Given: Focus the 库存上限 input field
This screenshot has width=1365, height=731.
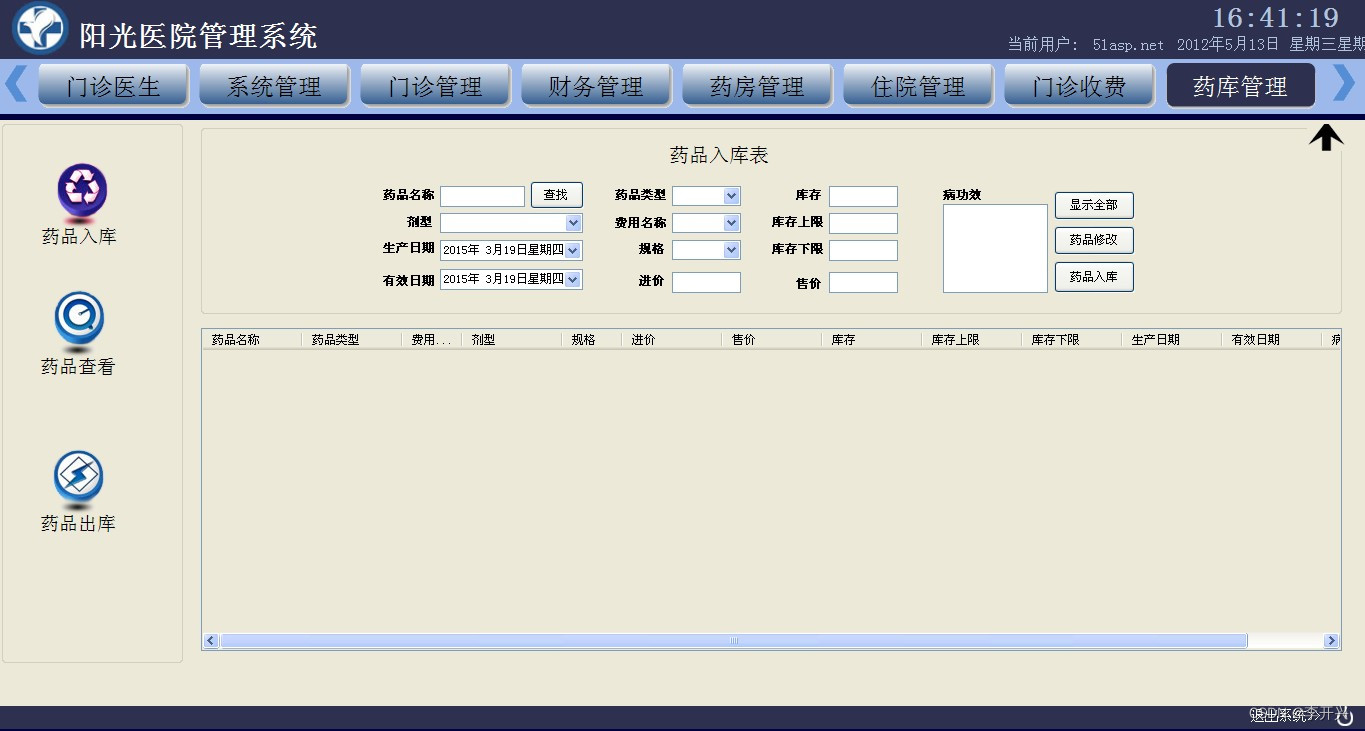Looking at the screenshot, I should 863,223.
